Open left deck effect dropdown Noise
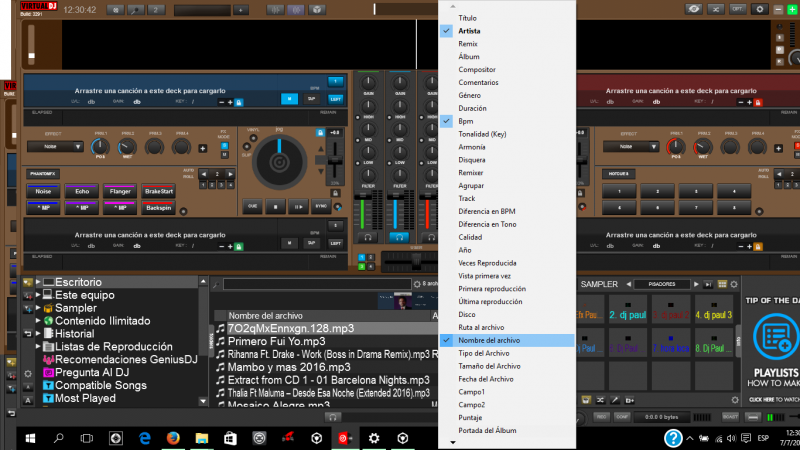Image resolution: width=800 pixels, height=450 pixels. click(55, 146)
